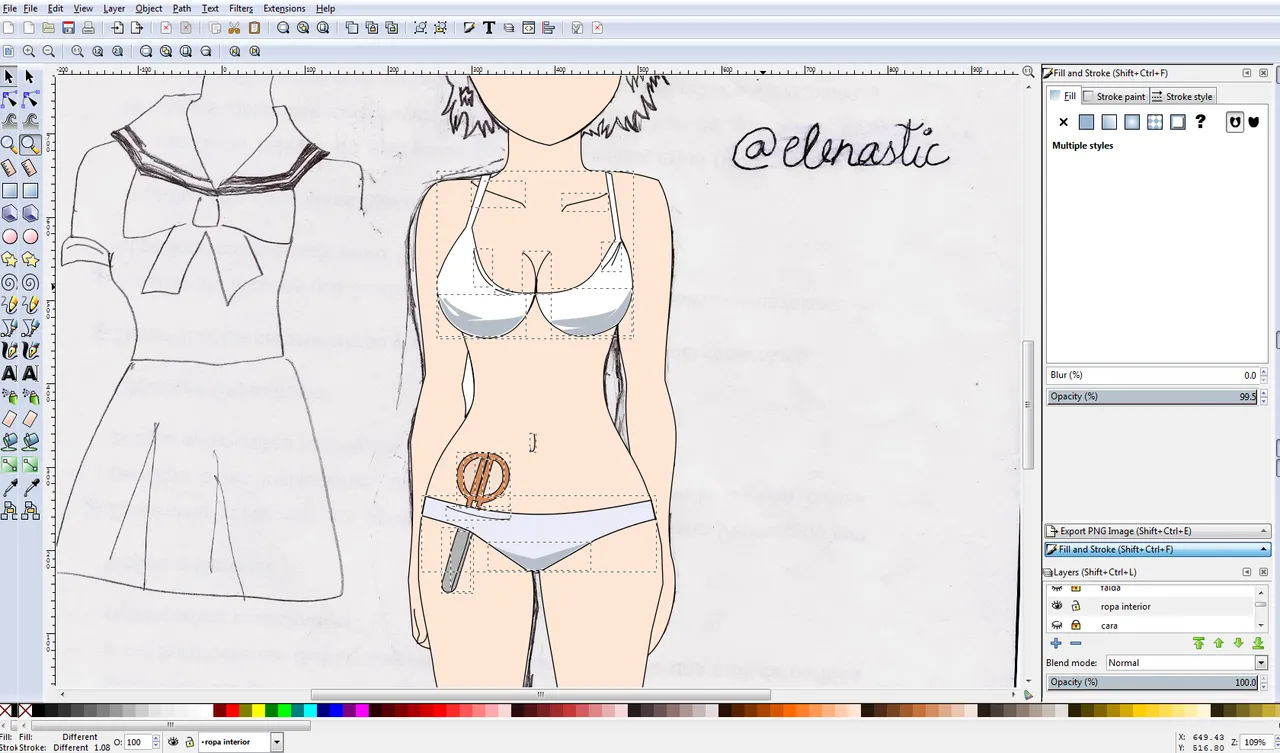Open Fill and Stroke toolbar icon

click(468, 28)
